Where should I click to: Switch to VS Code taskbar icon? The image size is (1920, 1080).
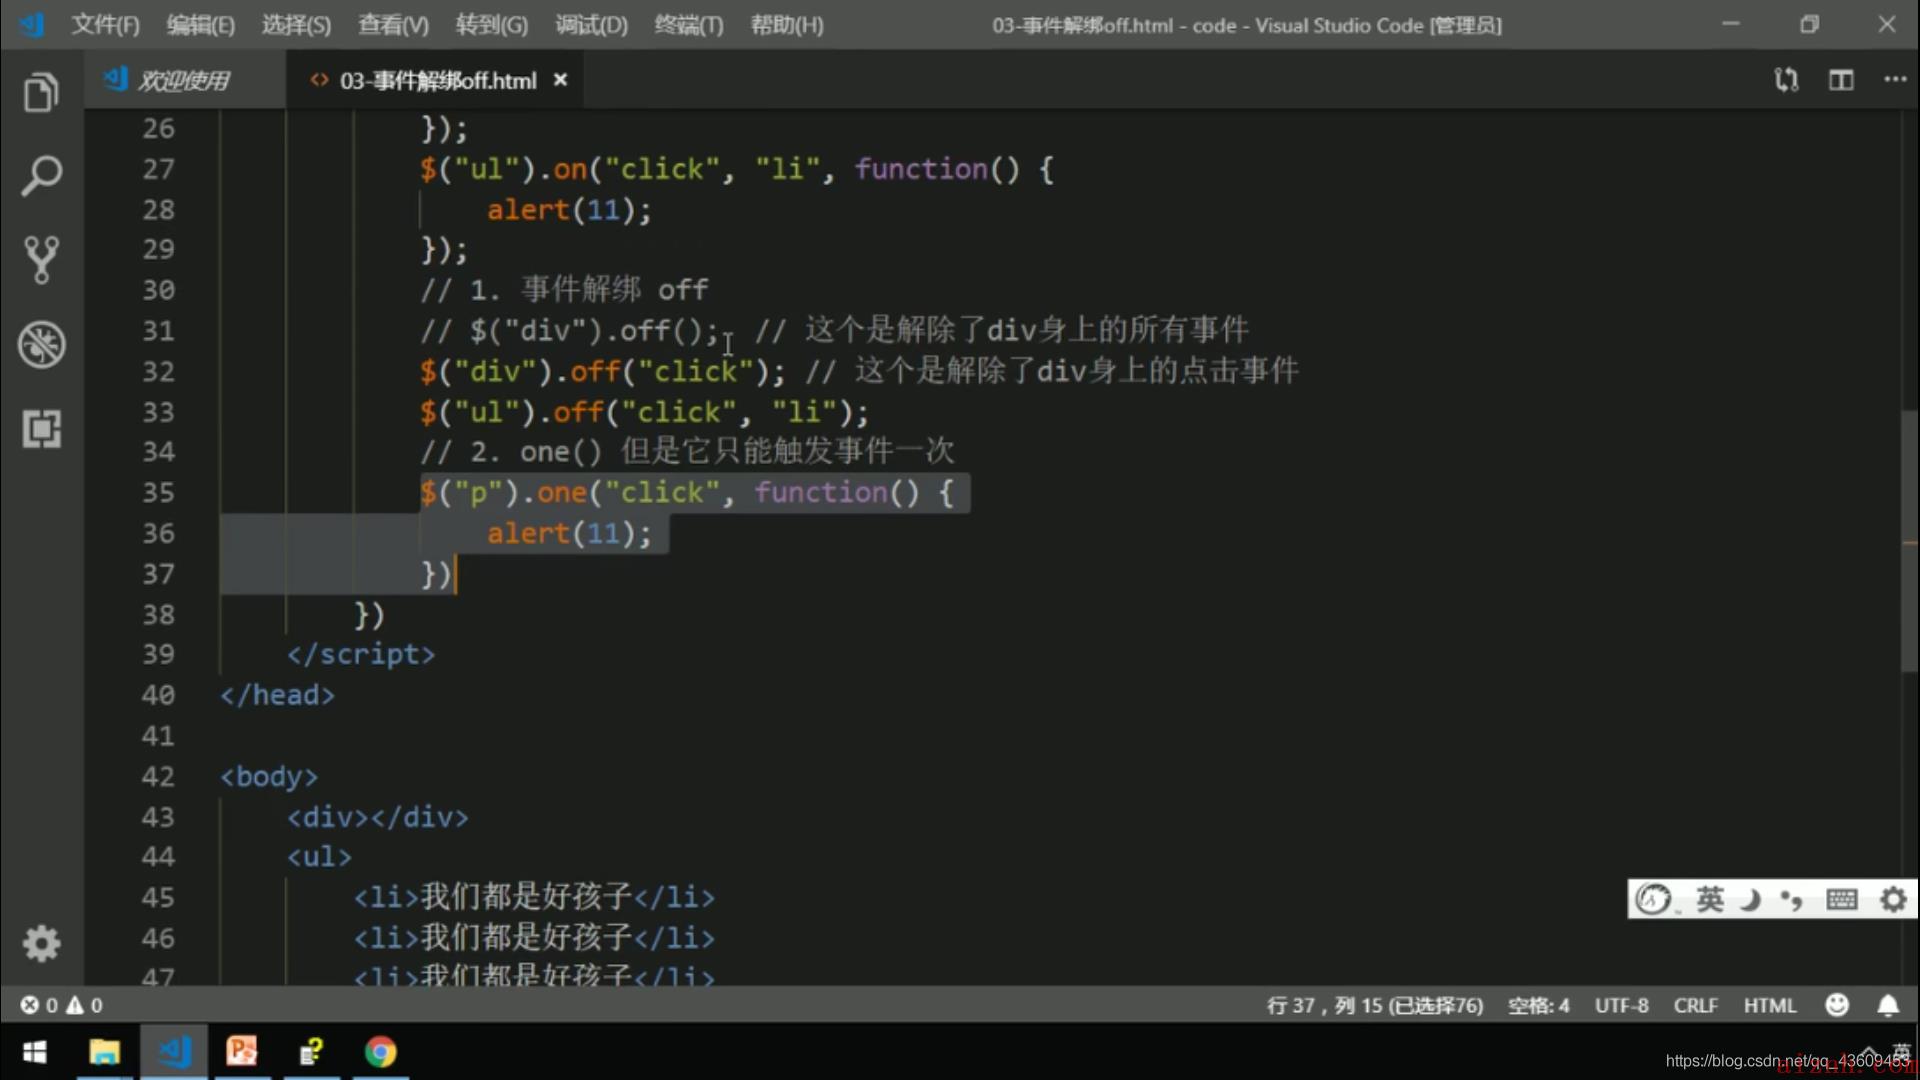tap(174, 1052)
